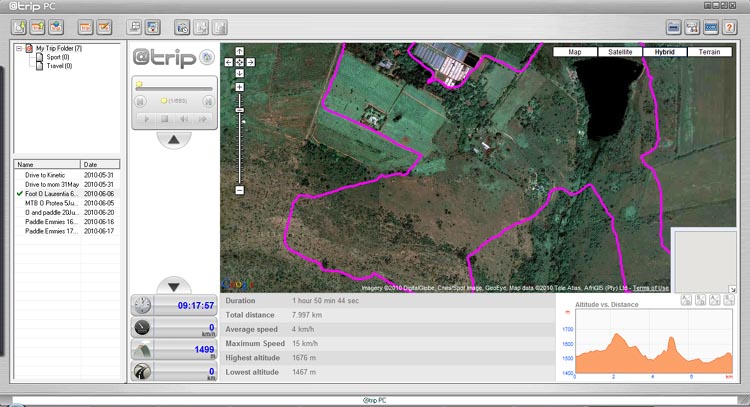750x407 pixels.
Task: Click the clock icon in the toolbar
Action: coord(181,26)
